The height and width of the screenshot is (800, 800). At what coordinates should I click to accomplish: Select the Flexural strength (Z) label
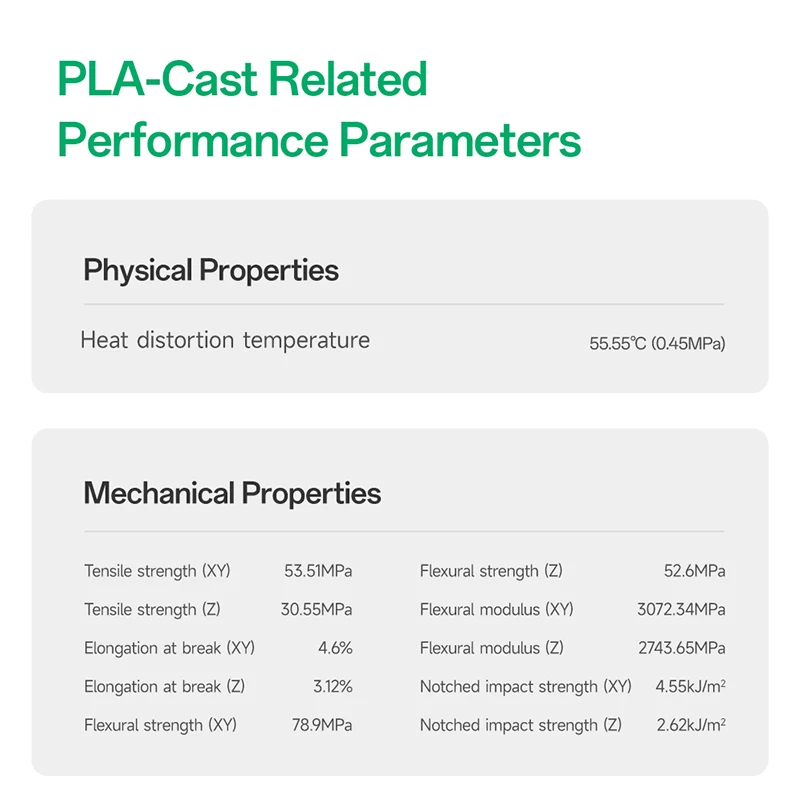coord(491,571)
